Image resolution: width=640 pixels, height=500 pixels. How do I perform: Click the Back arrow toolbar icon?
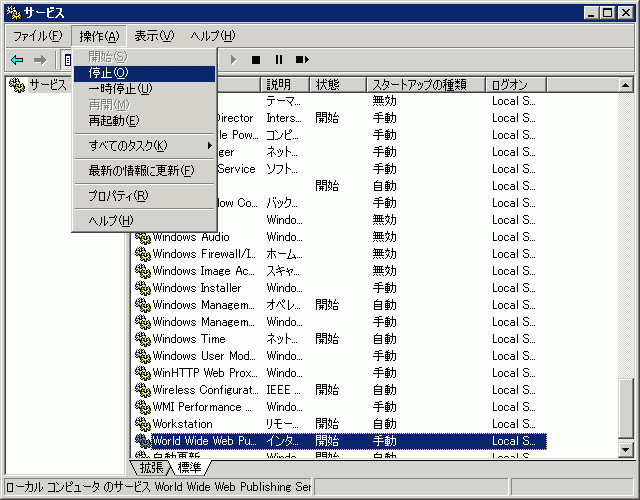[17, 60]
